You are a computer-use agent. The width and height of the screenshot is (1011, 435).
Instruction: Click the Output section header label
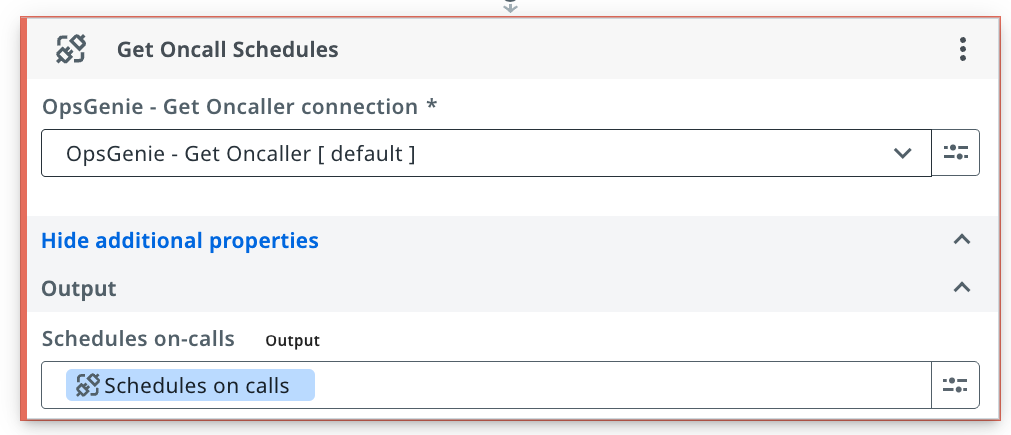pos(79,288)
